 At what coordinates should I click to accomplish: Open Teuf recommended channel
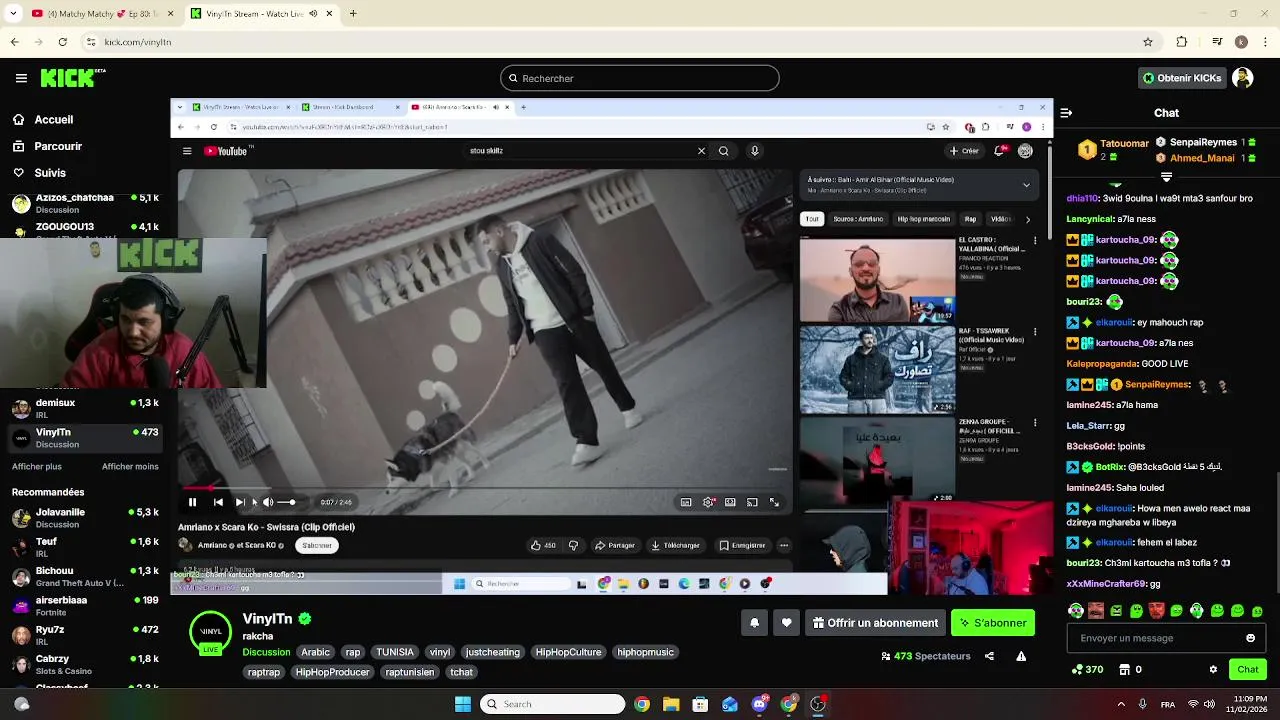pyautogui.click(x=85, y=547)
